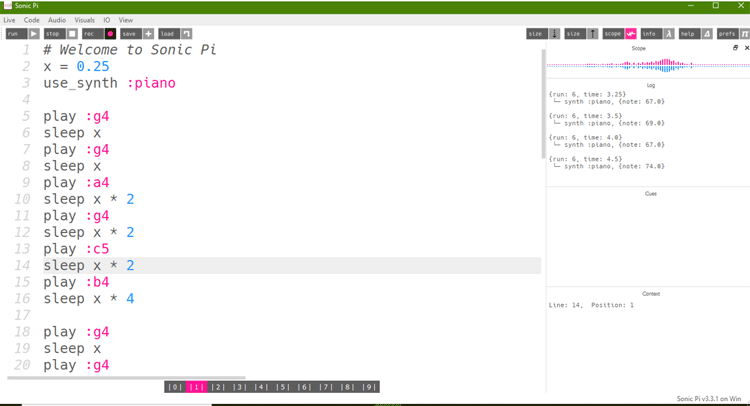Click the help label button
This screenshot has height=406, width=750.
pyautogui.click(x=690, y=33)
